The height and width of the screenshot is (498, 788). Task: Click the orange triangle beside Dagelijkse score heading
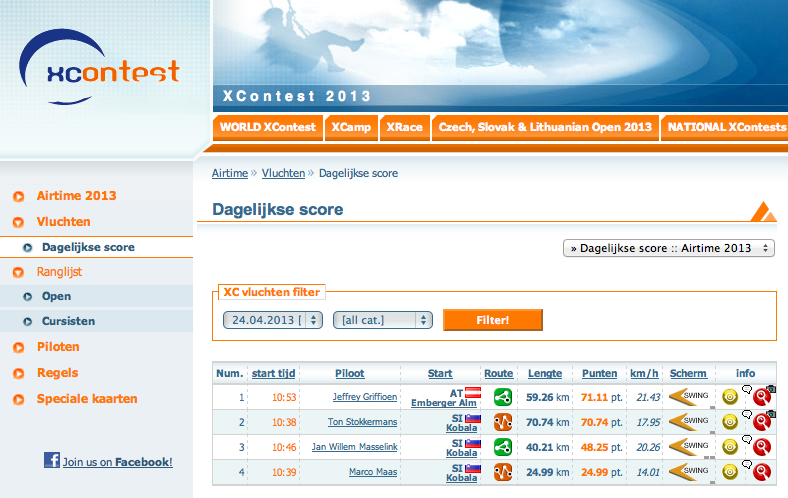coord(763,212)
